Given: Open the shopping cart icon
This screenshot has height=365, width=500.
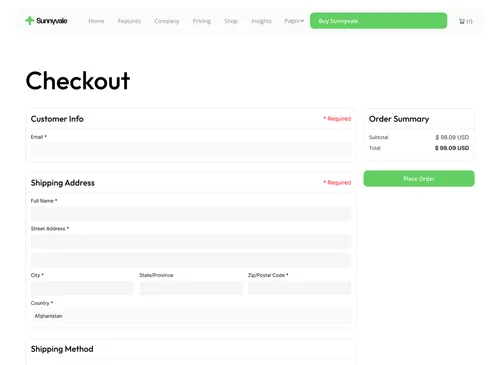Looking at the screenshot, I should coord(462,21).
